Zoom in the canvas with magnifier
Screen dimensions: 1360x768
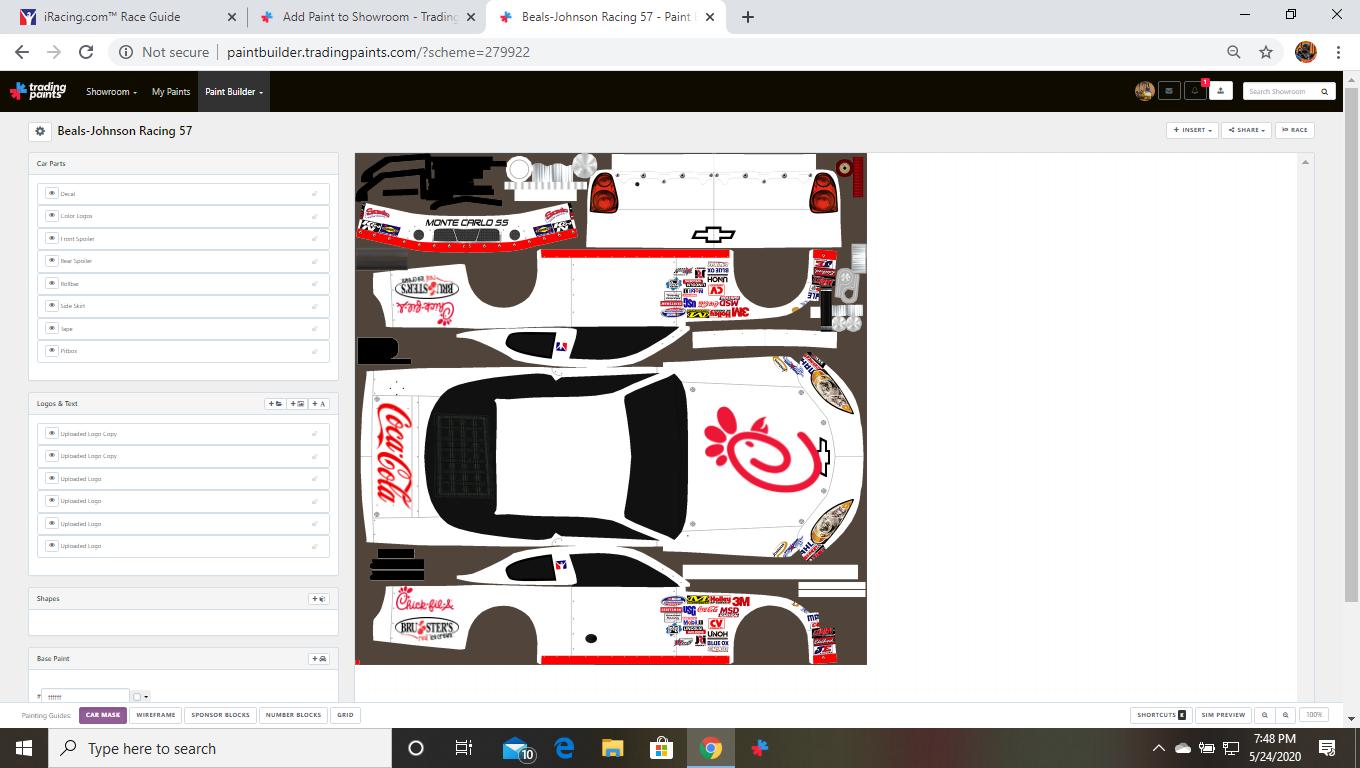[1286, 715]
